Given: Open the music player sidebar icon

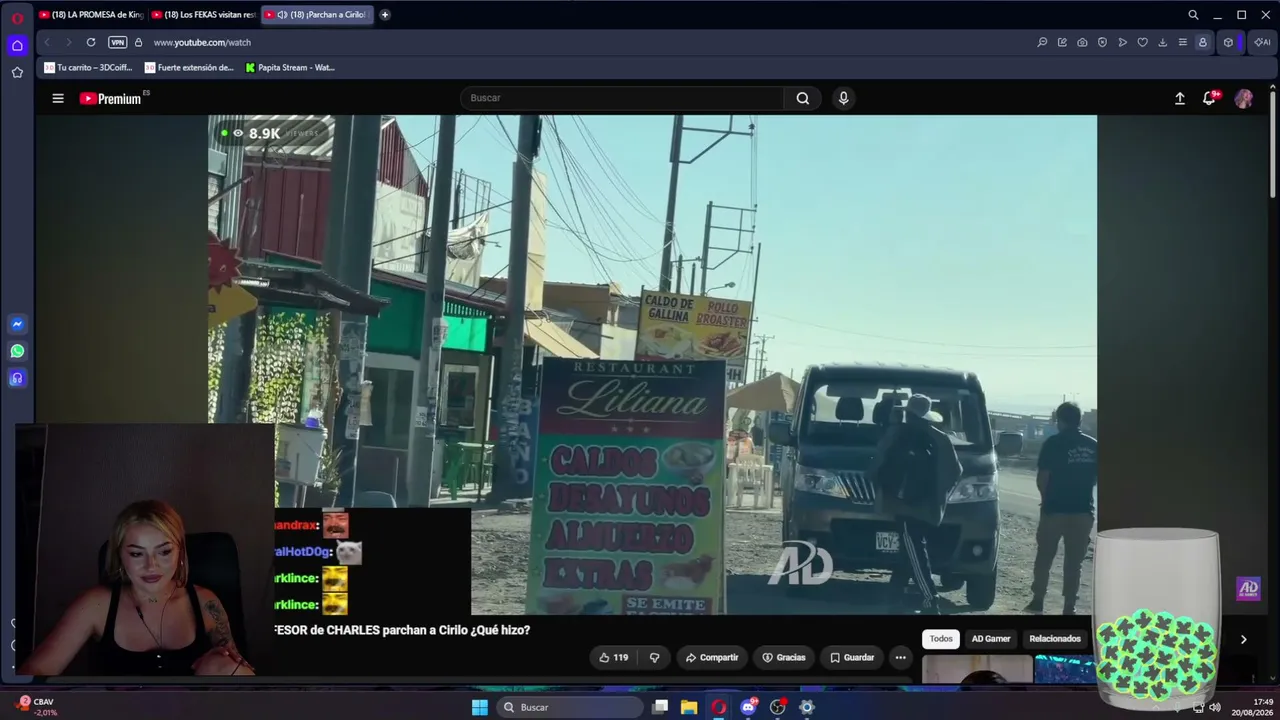Looking at the screenshot, I should pyautogui.click(x=17, y=378).
